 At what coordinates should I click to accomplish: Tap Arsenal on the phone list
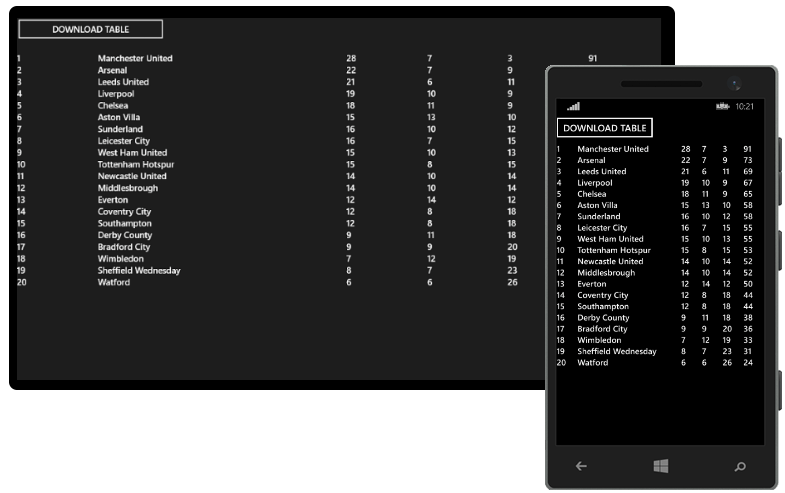[x=591, y=160]
